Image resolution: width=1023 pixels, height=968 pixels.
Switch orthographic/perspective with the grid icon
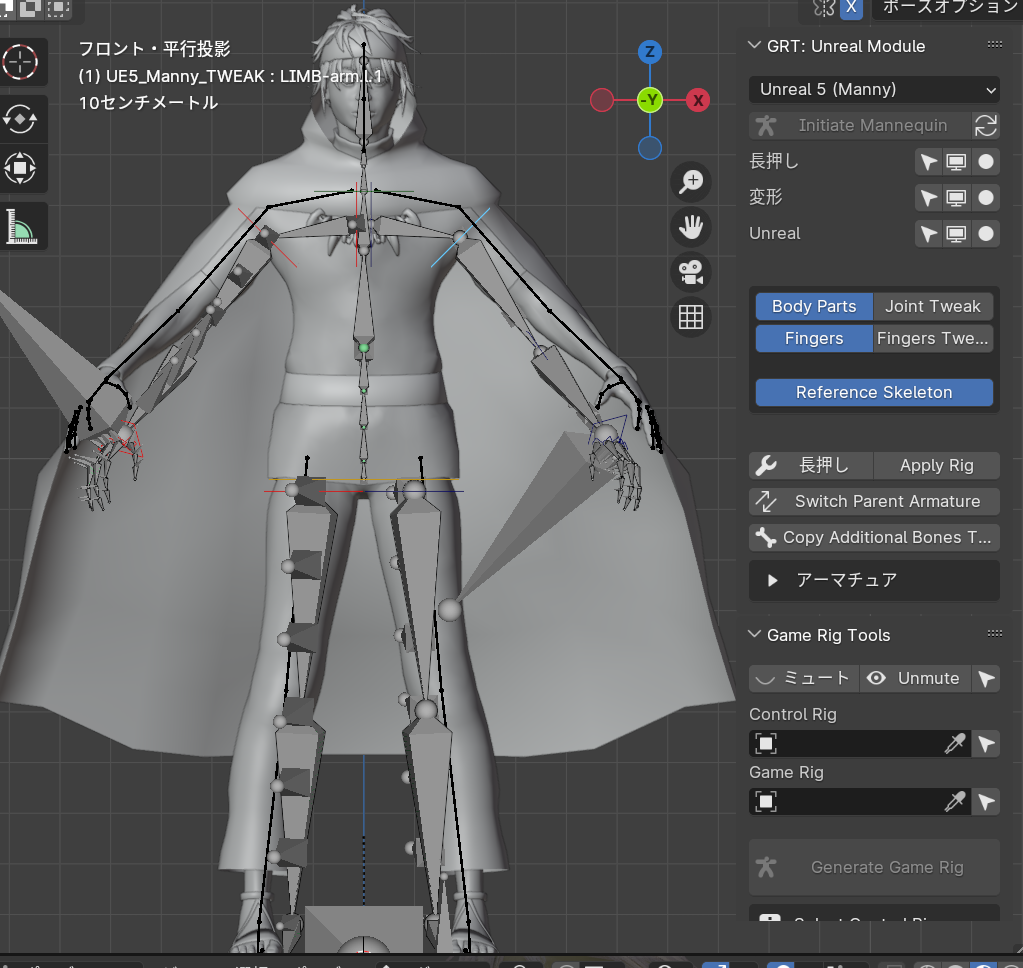pos(691,317)
